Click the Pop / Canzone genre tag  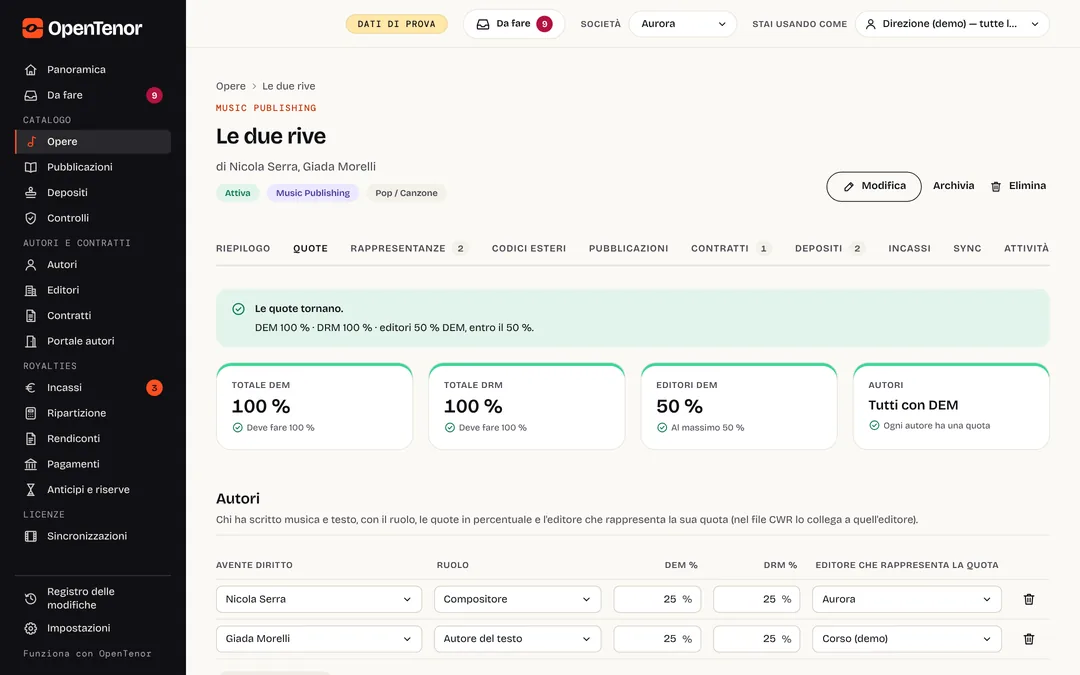(x=406, y=193)
